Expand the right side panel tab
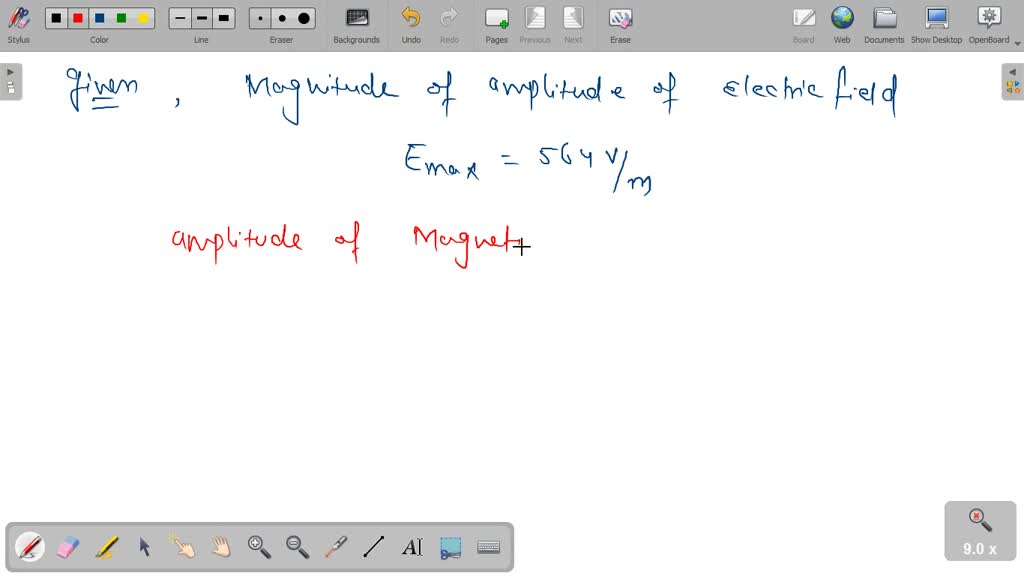 [x=1012, y=82]
